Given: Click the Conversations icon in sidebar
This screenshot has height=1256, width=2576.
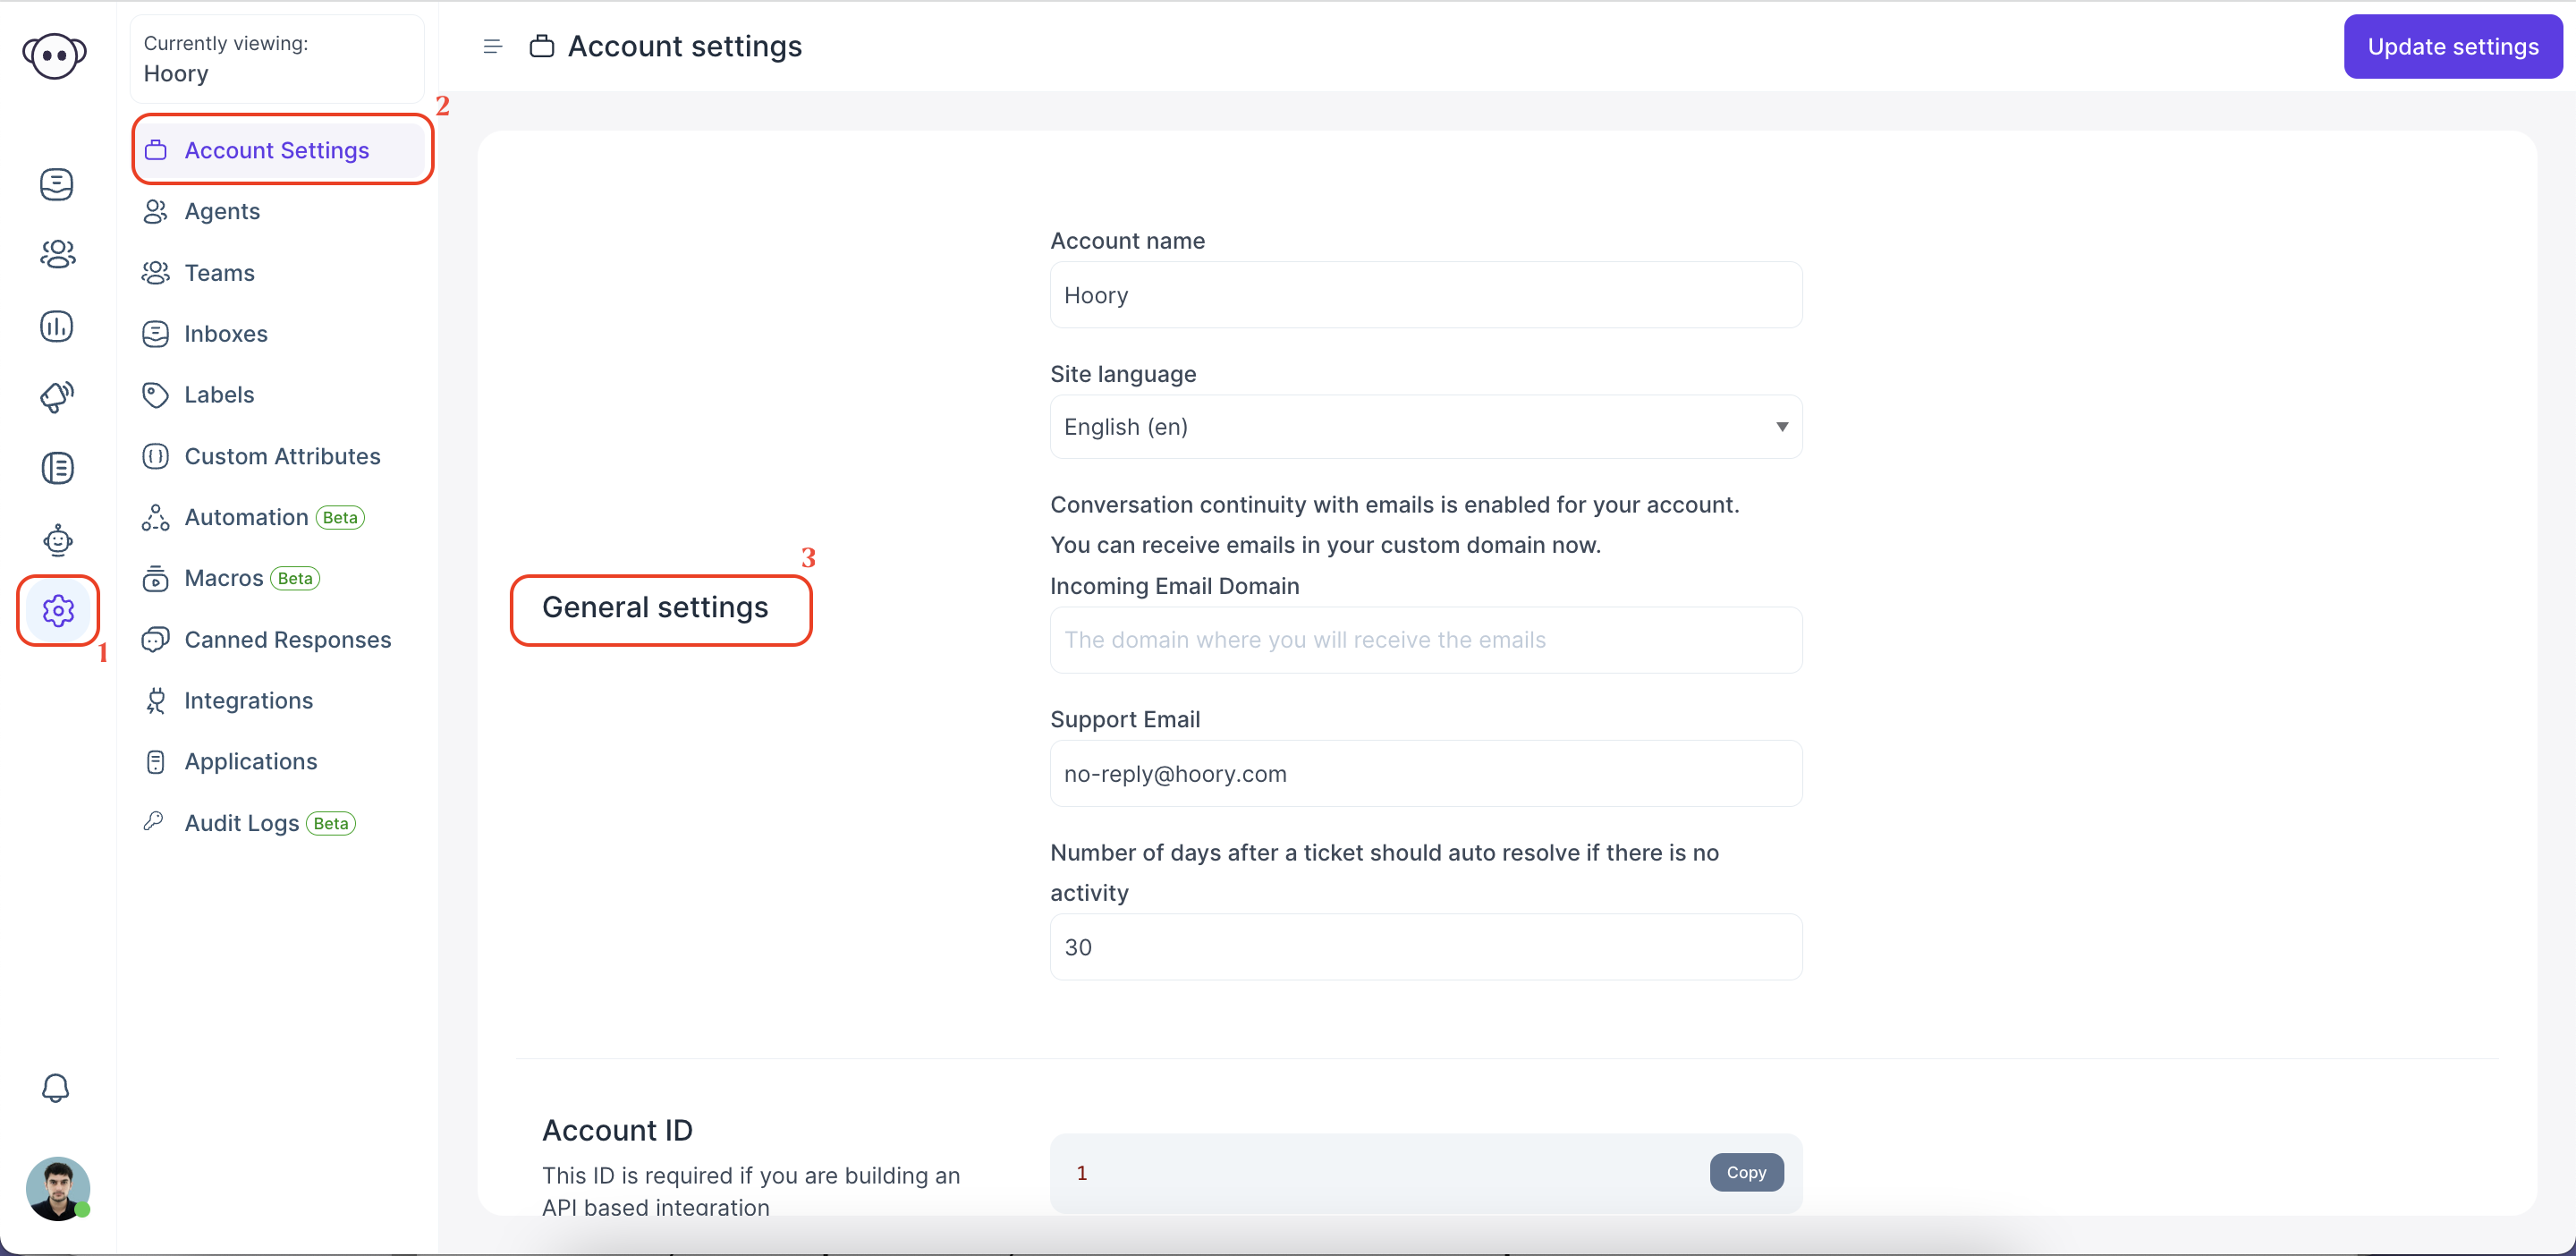Looking at the screenshot, I should coord(55,184).
